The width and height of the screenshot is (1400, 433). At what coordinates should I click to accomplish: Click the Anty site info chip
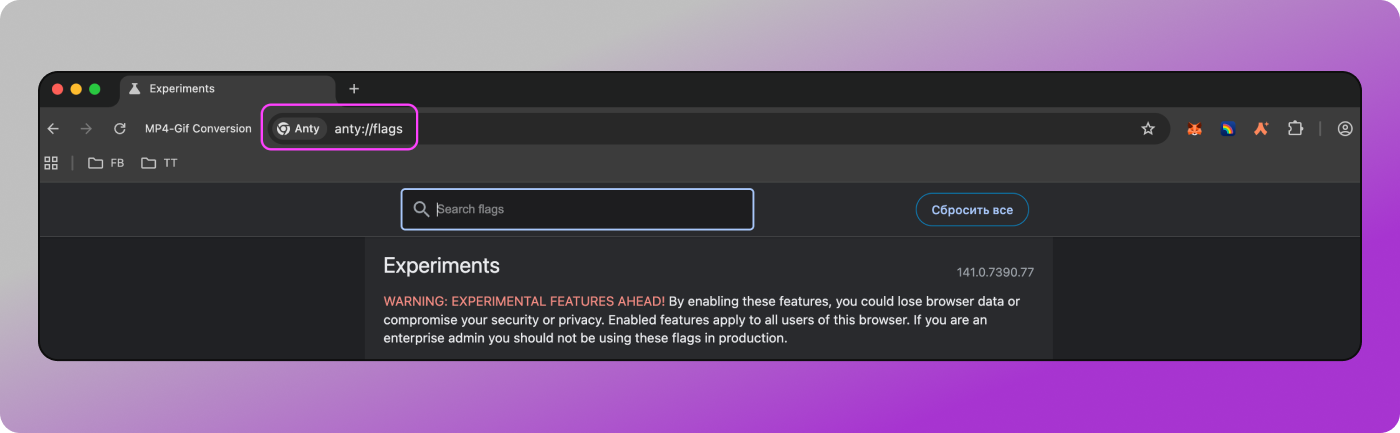(298, 129)
